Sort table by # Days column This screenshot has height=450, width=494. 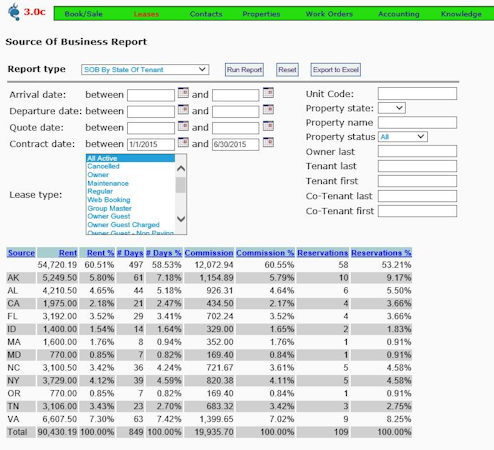[x=130, y=253]
